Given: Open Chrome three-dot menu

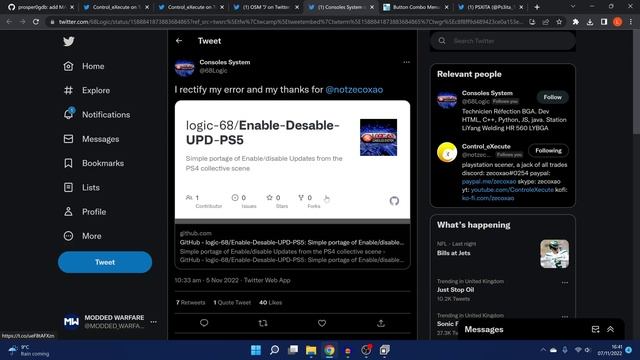Looking at the screenshot, I should (631, 22).
